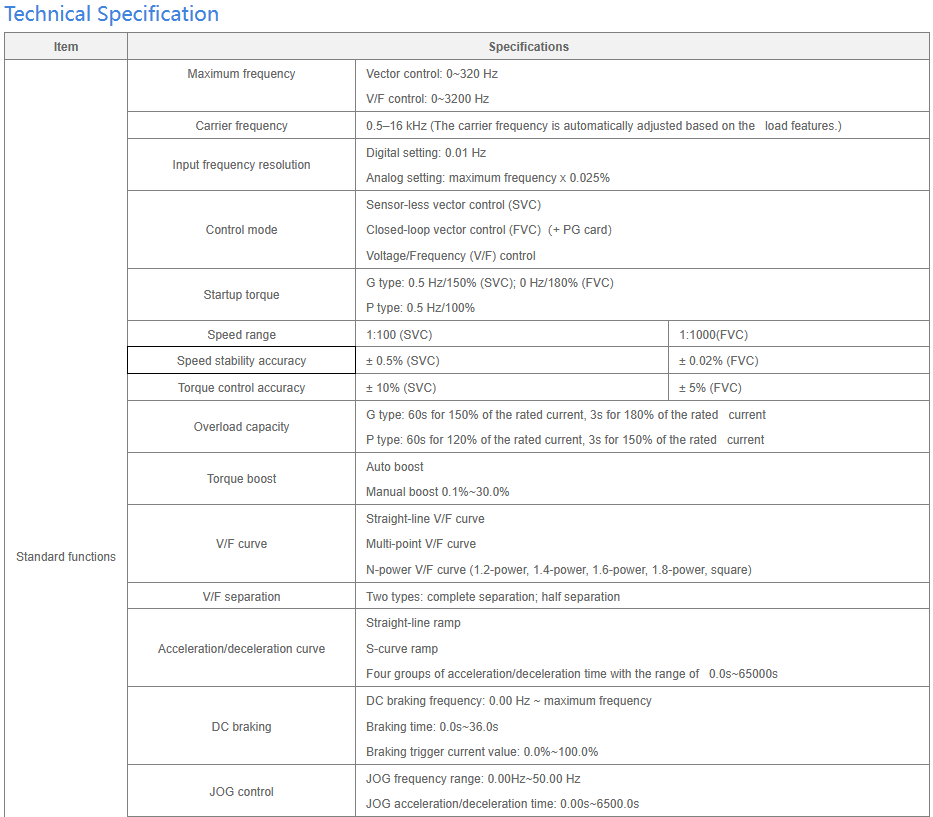
Task: Click the Carrier frequency cell
Action: point(241,126)
